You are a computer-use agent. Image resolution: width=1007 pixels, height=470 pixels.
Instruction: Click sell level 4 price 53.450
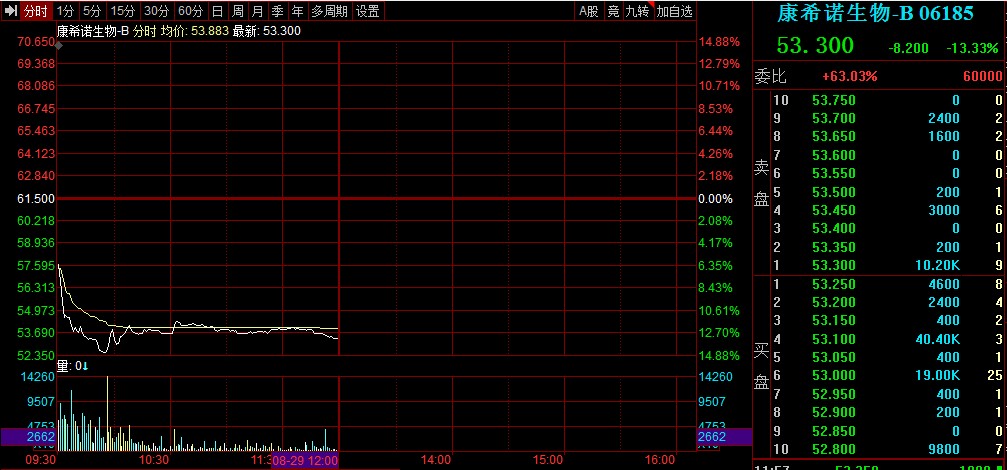(834, 210)
